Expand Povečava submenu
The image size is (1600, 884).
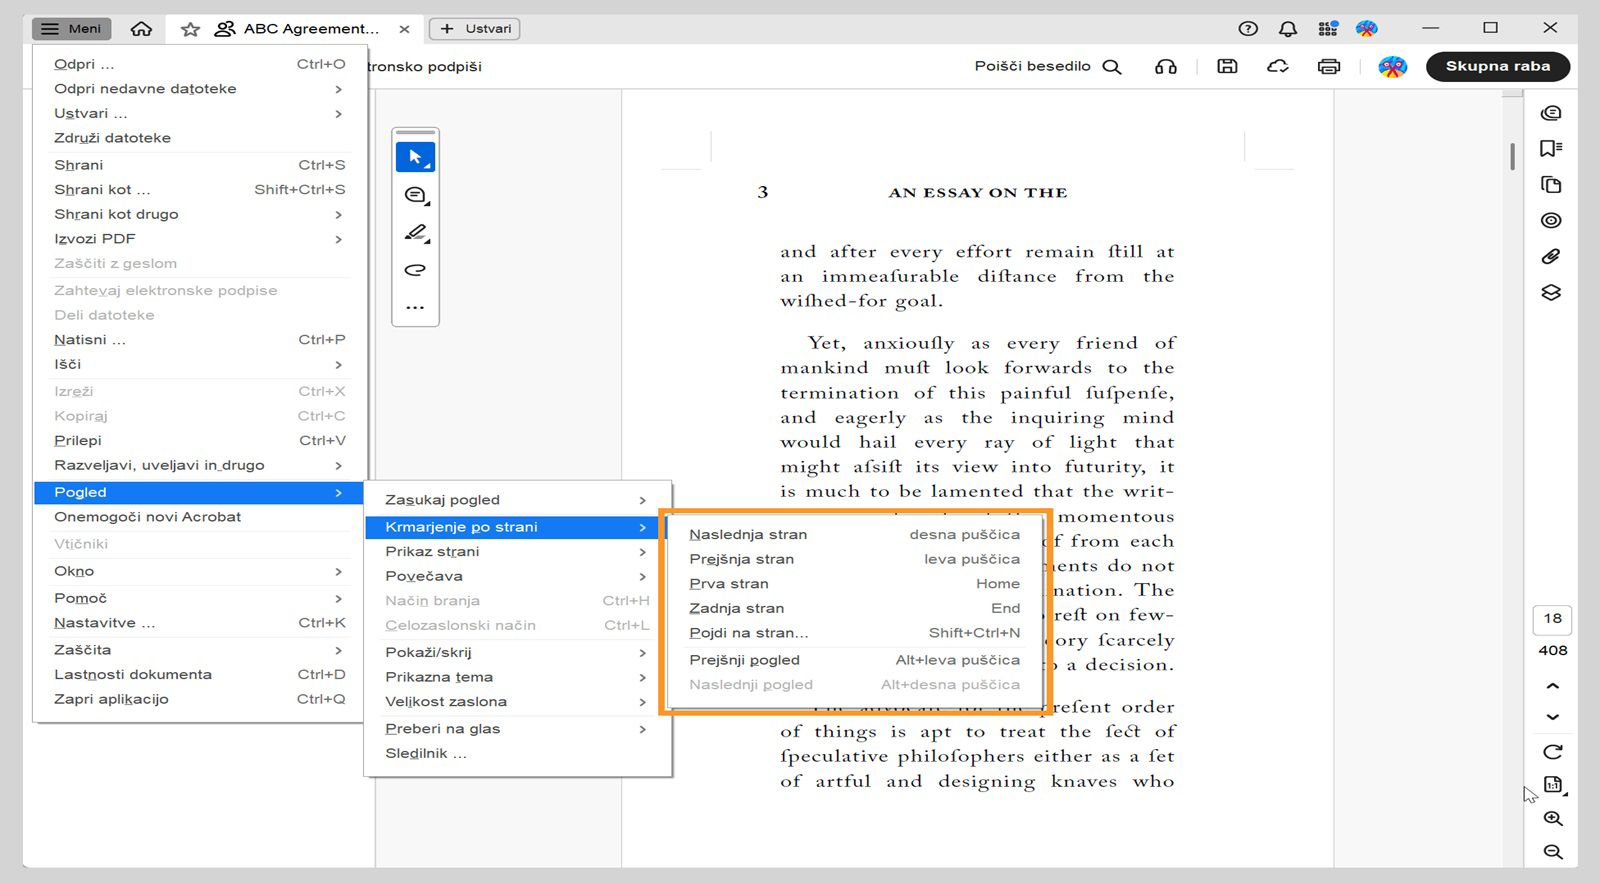click(518, 576)
